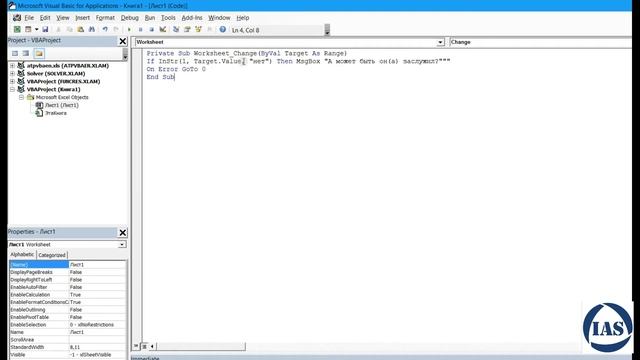The image size is (640, 360).
Task: Open Properties Window toolbar icon
Action: (x=187, y=29)
